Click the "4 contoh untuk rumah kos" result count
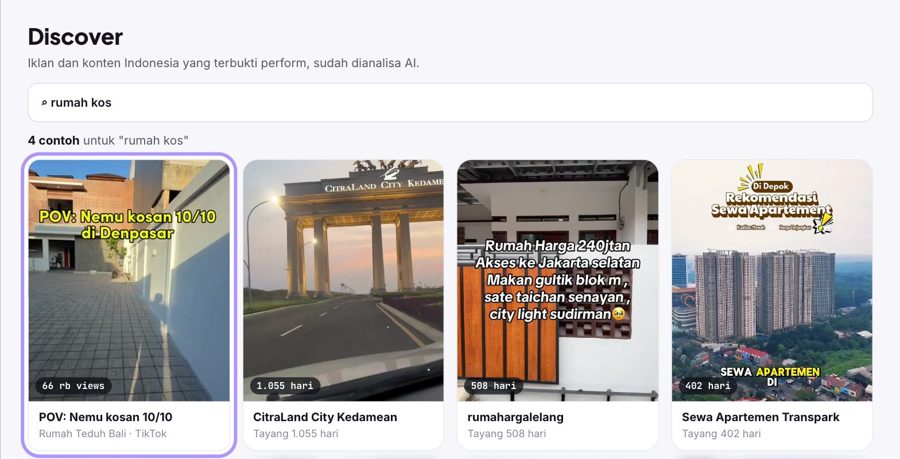 point(108,140)
